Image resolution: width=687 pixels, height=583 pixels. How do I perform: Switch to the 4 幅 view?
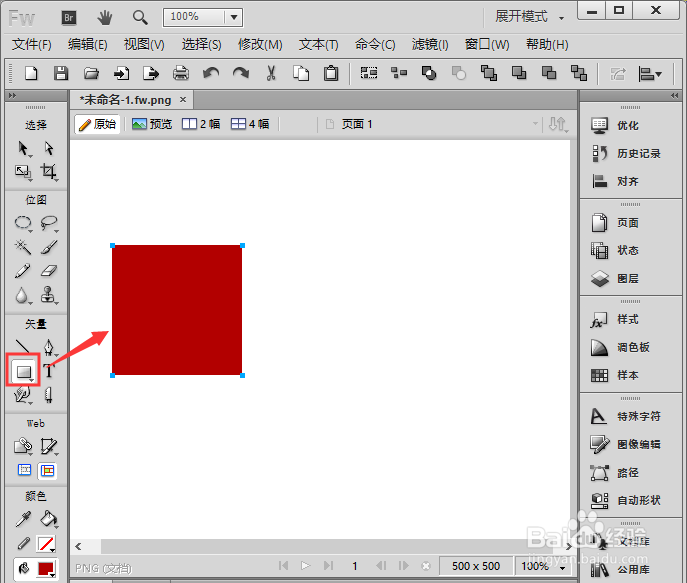pyautogui.click(x=250, y=124)
